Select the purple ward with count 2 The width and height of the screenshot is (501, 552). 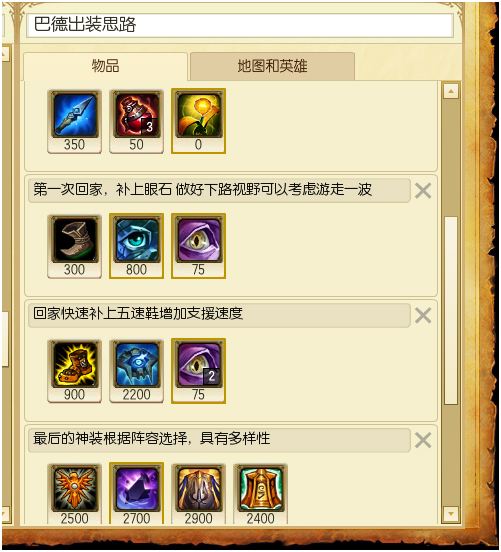(x=198, y=371)
